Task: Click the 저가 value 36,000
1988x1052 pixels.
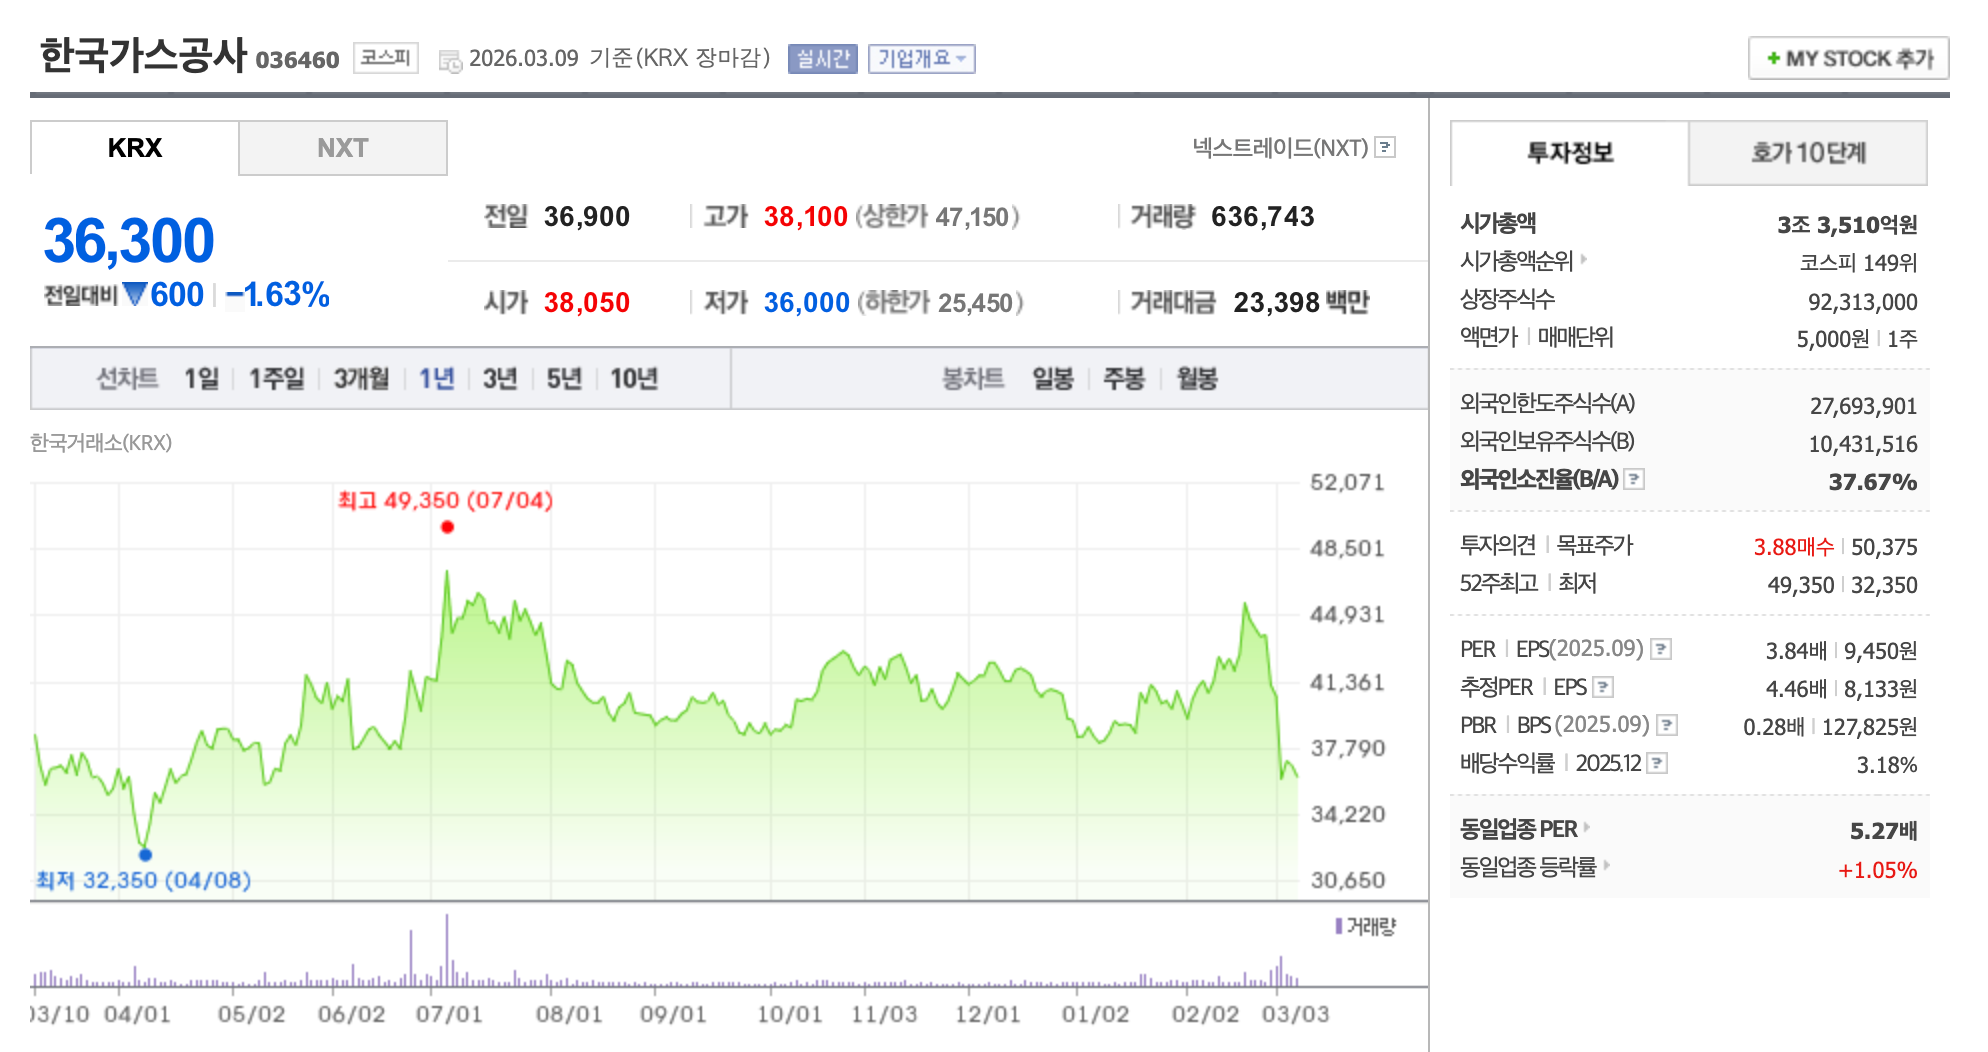Action: [806, 302]
